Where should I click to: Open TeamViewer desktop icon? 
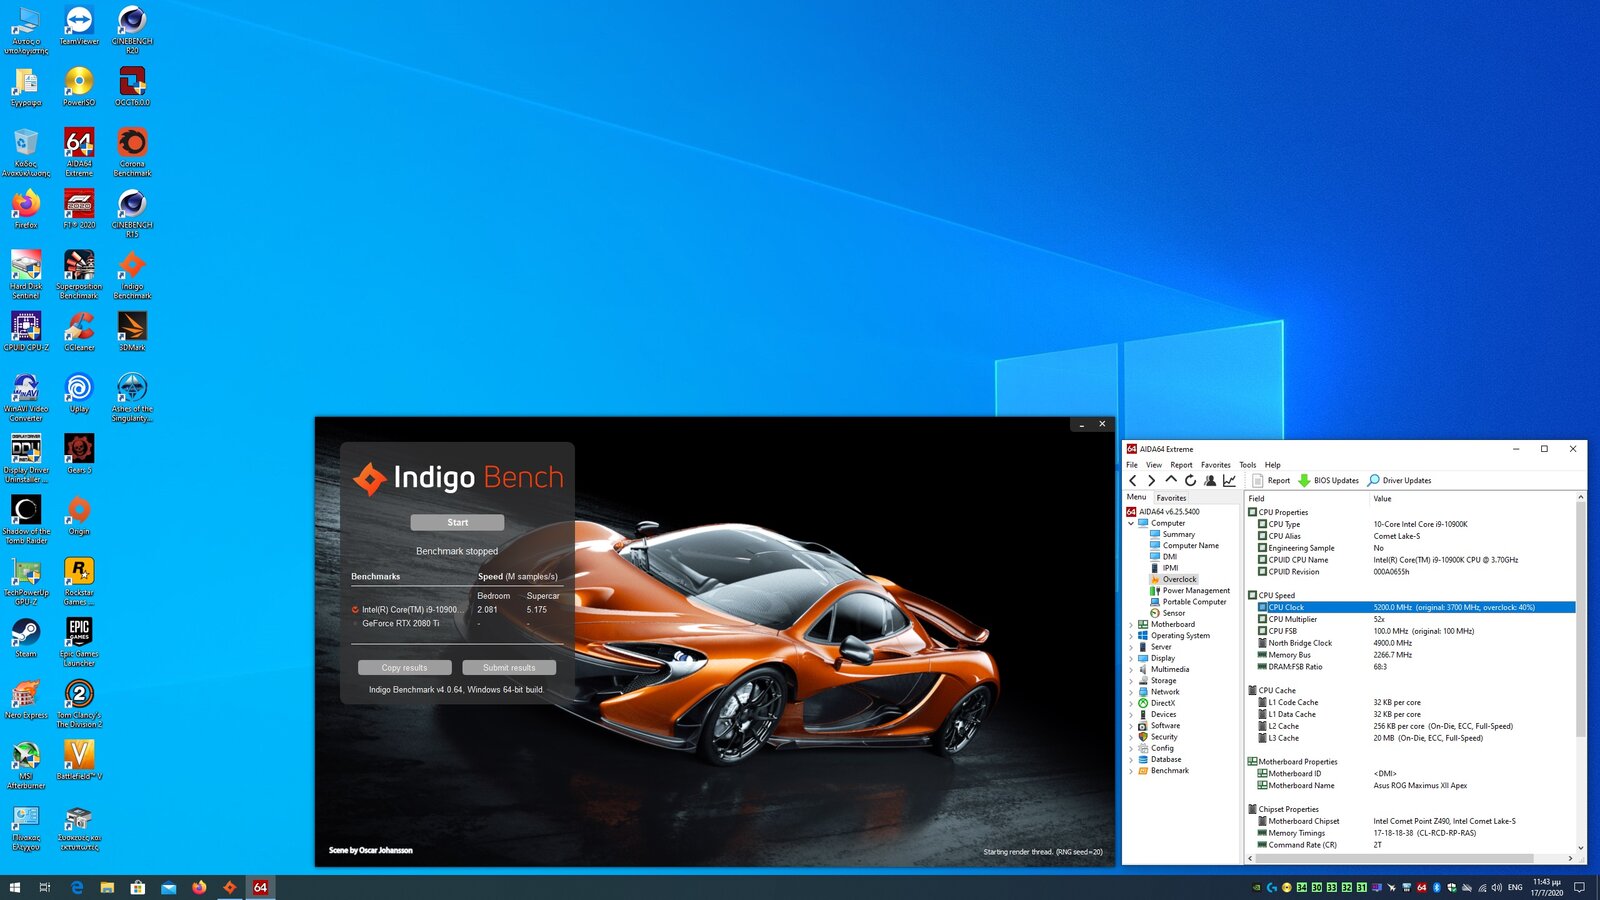(79, 26)
